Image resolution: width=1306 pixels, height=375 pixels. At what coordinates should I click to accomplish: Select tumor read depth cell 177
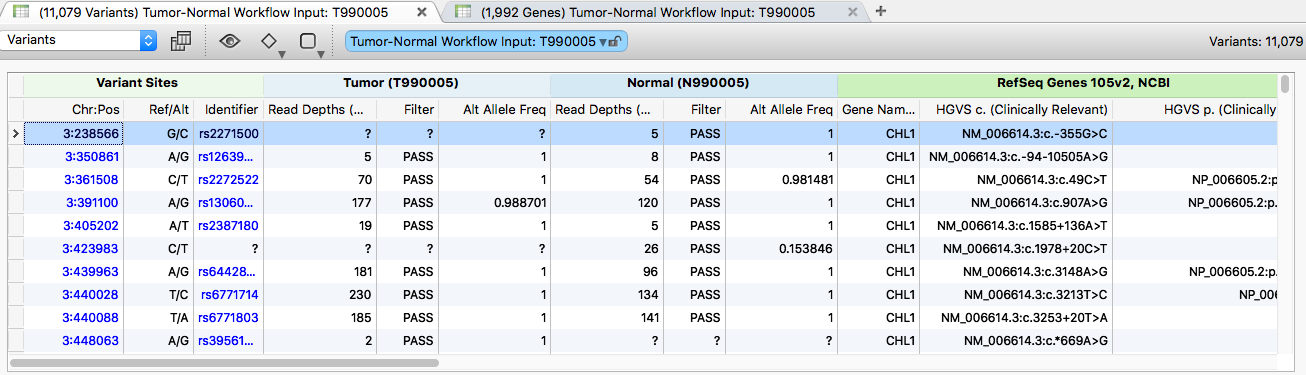click(x=320, y=203)
